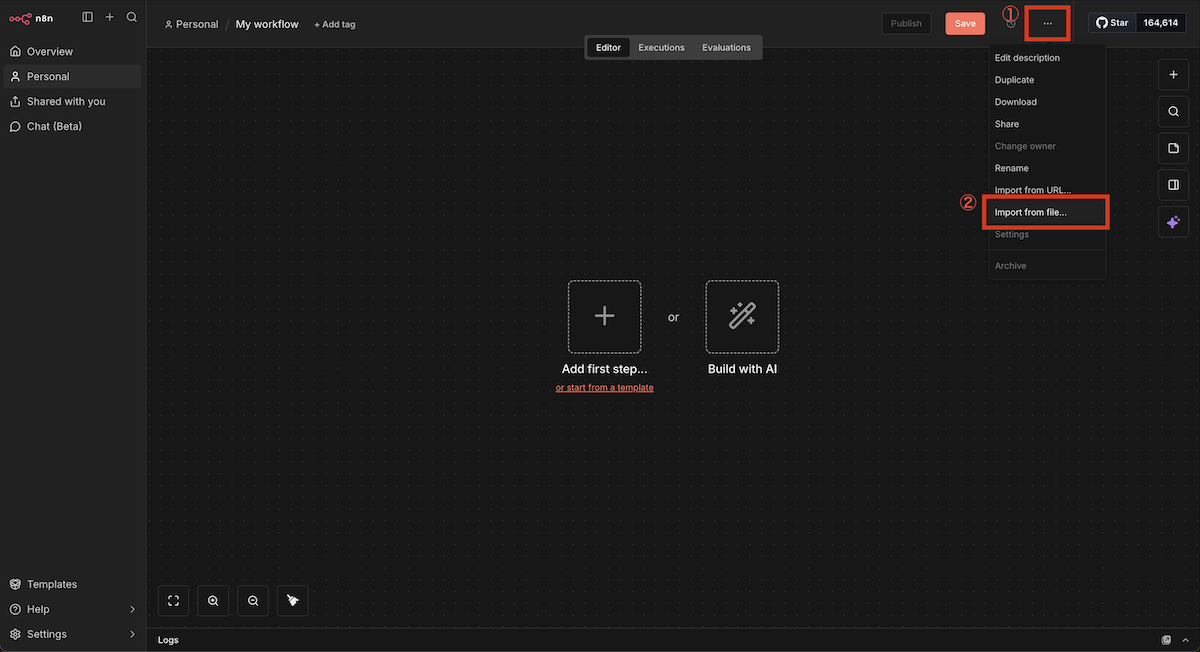Zoom in on the canvas

pos(213,600)
